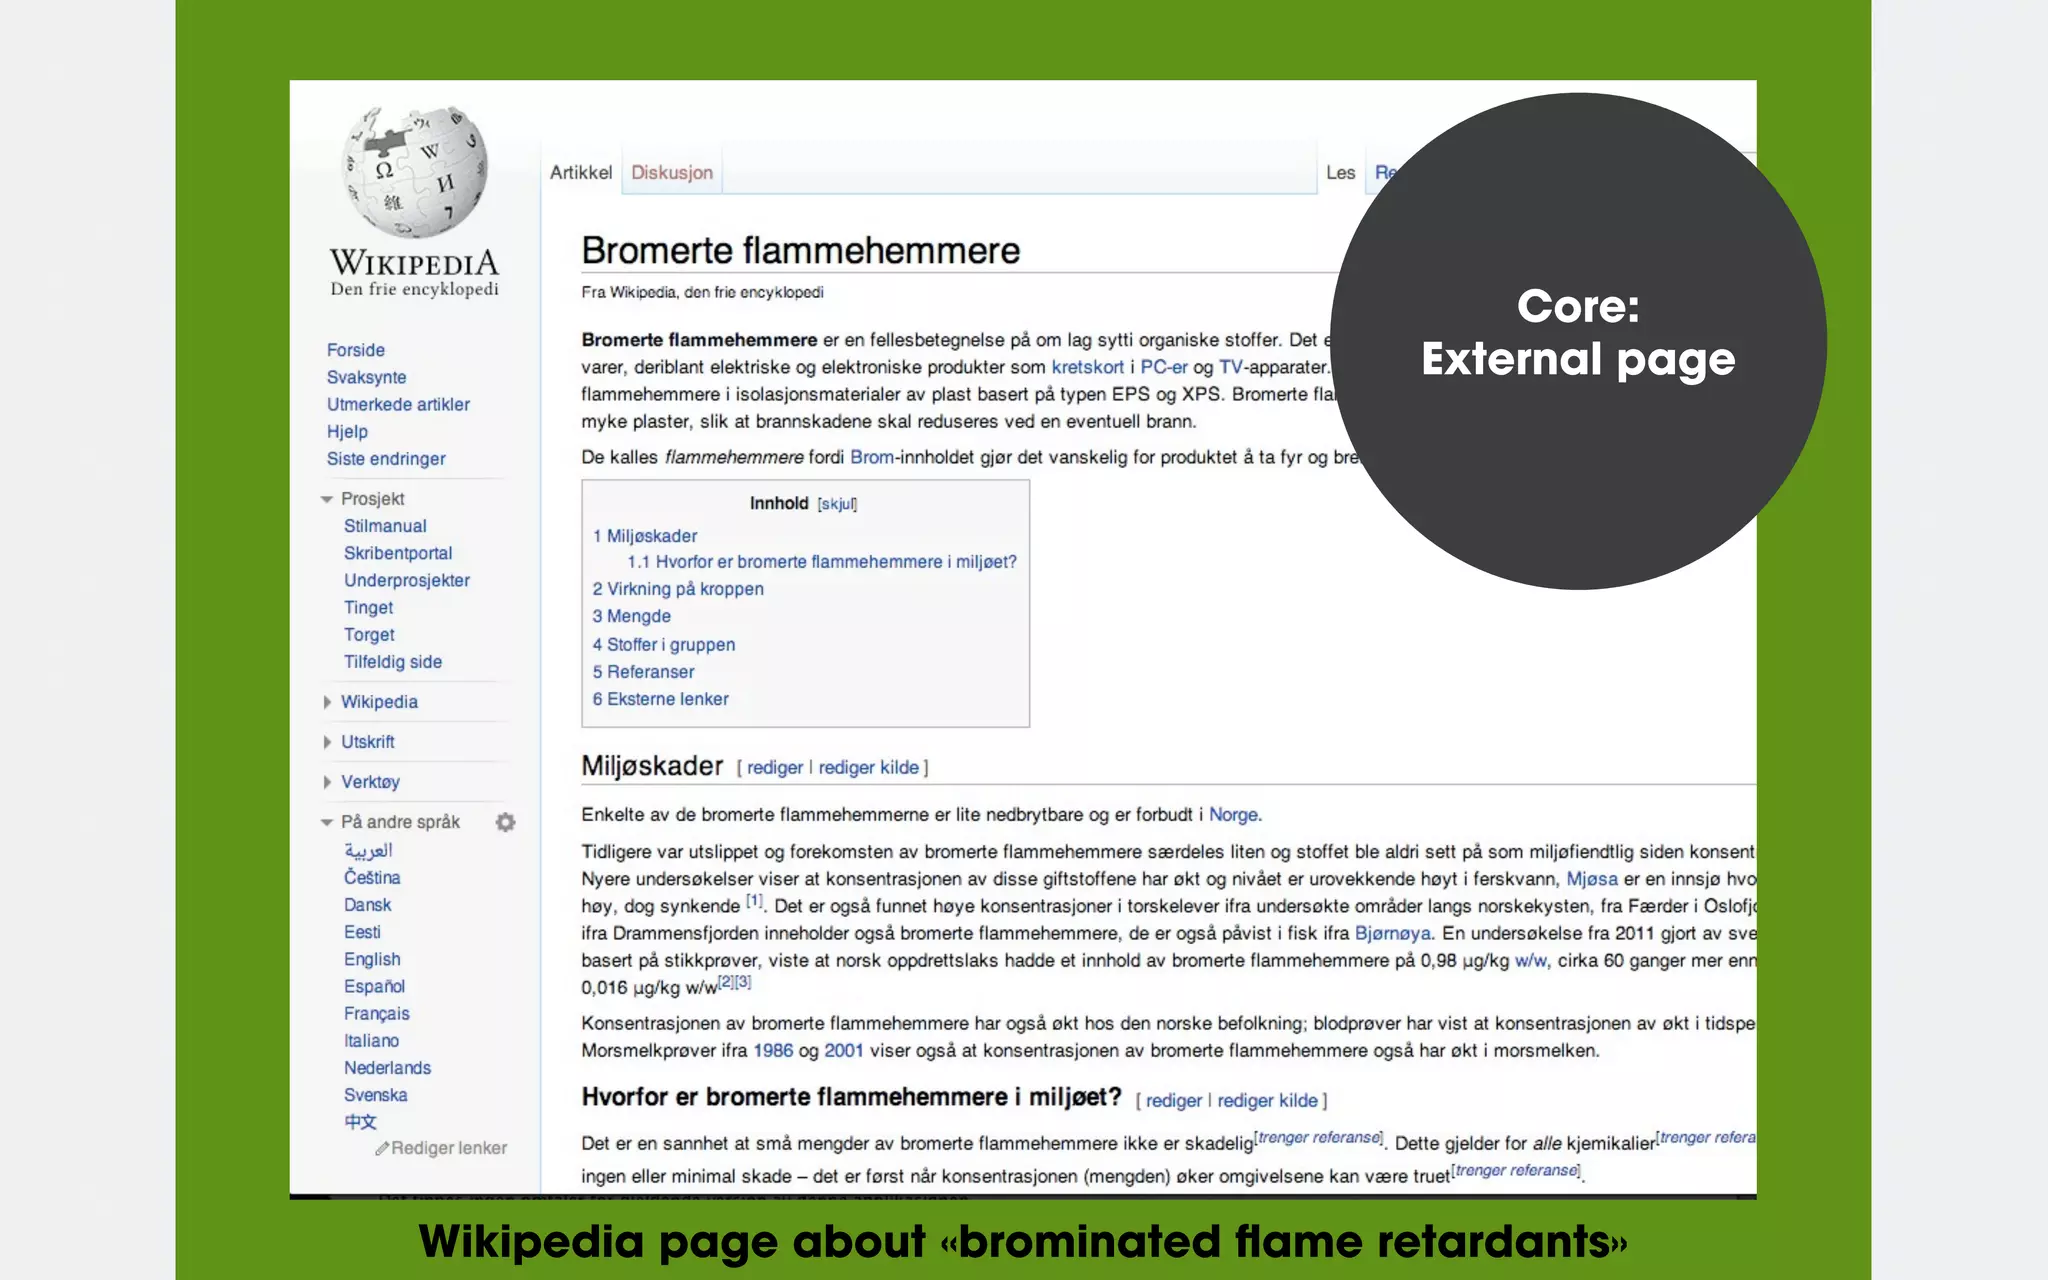2048x1280 pixels.
Task: Open the Mjøsa article link
Action: click(1592, 879)
